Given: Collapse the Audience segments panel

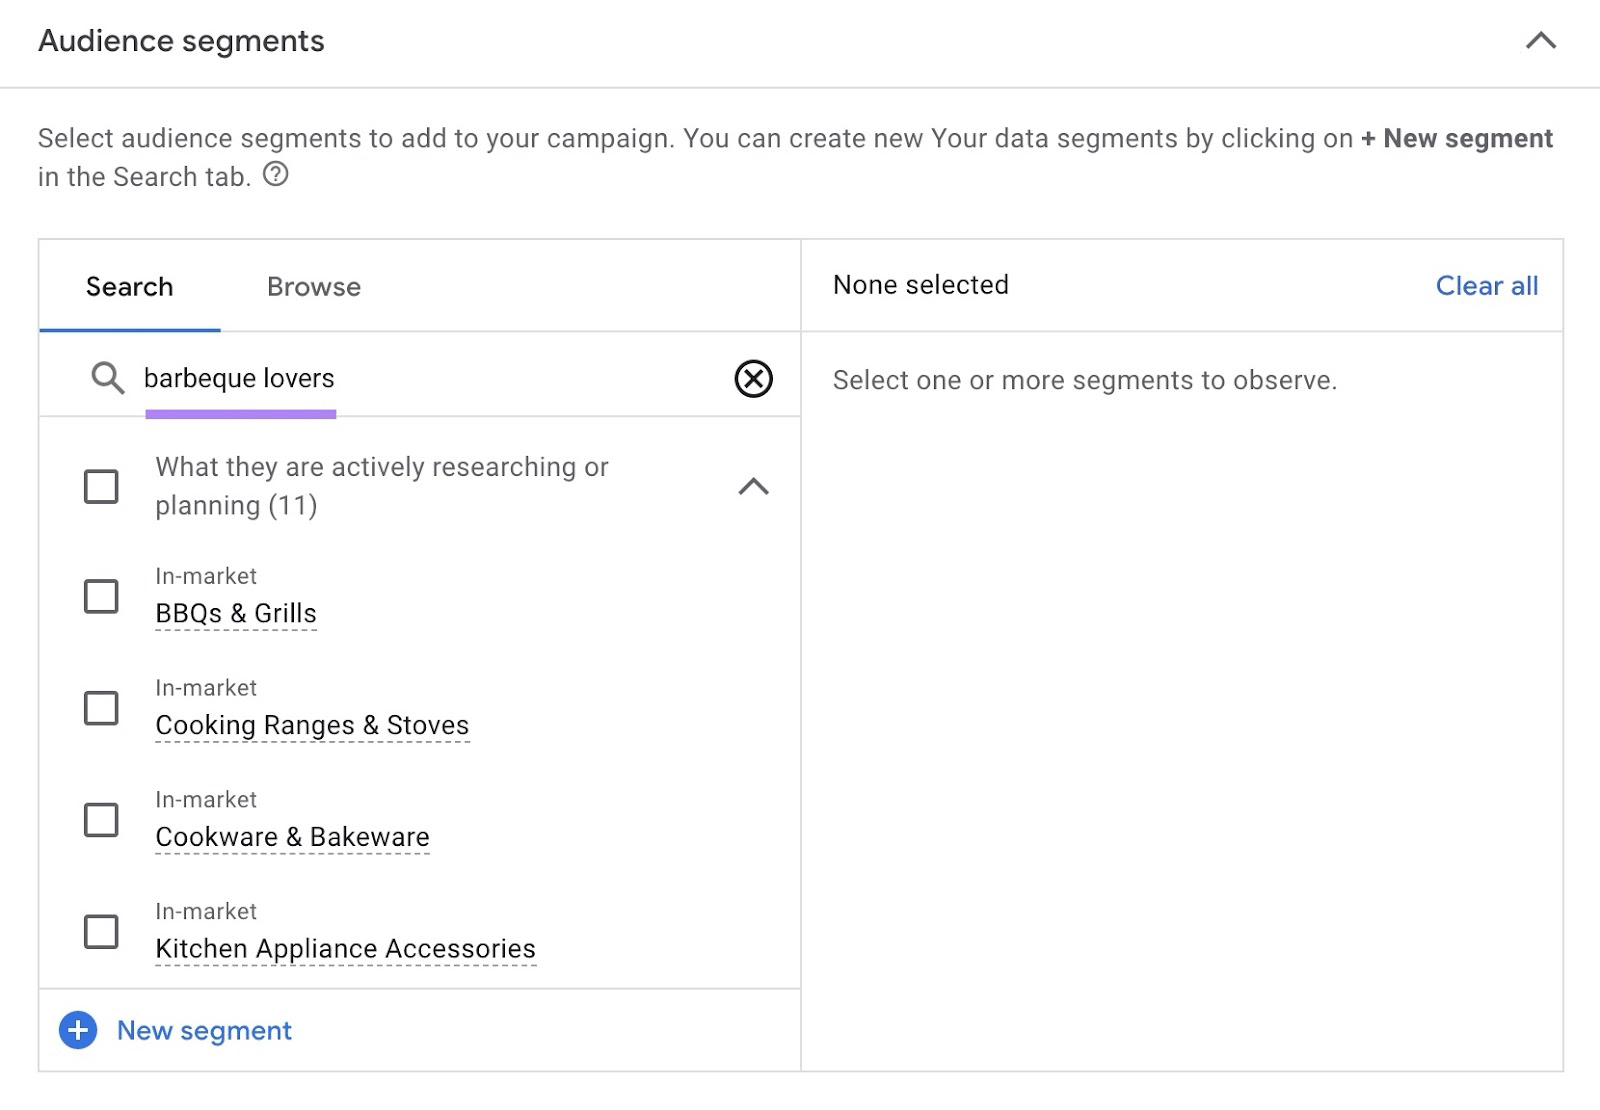Looking at the screenshot, I should [1541, 42].
